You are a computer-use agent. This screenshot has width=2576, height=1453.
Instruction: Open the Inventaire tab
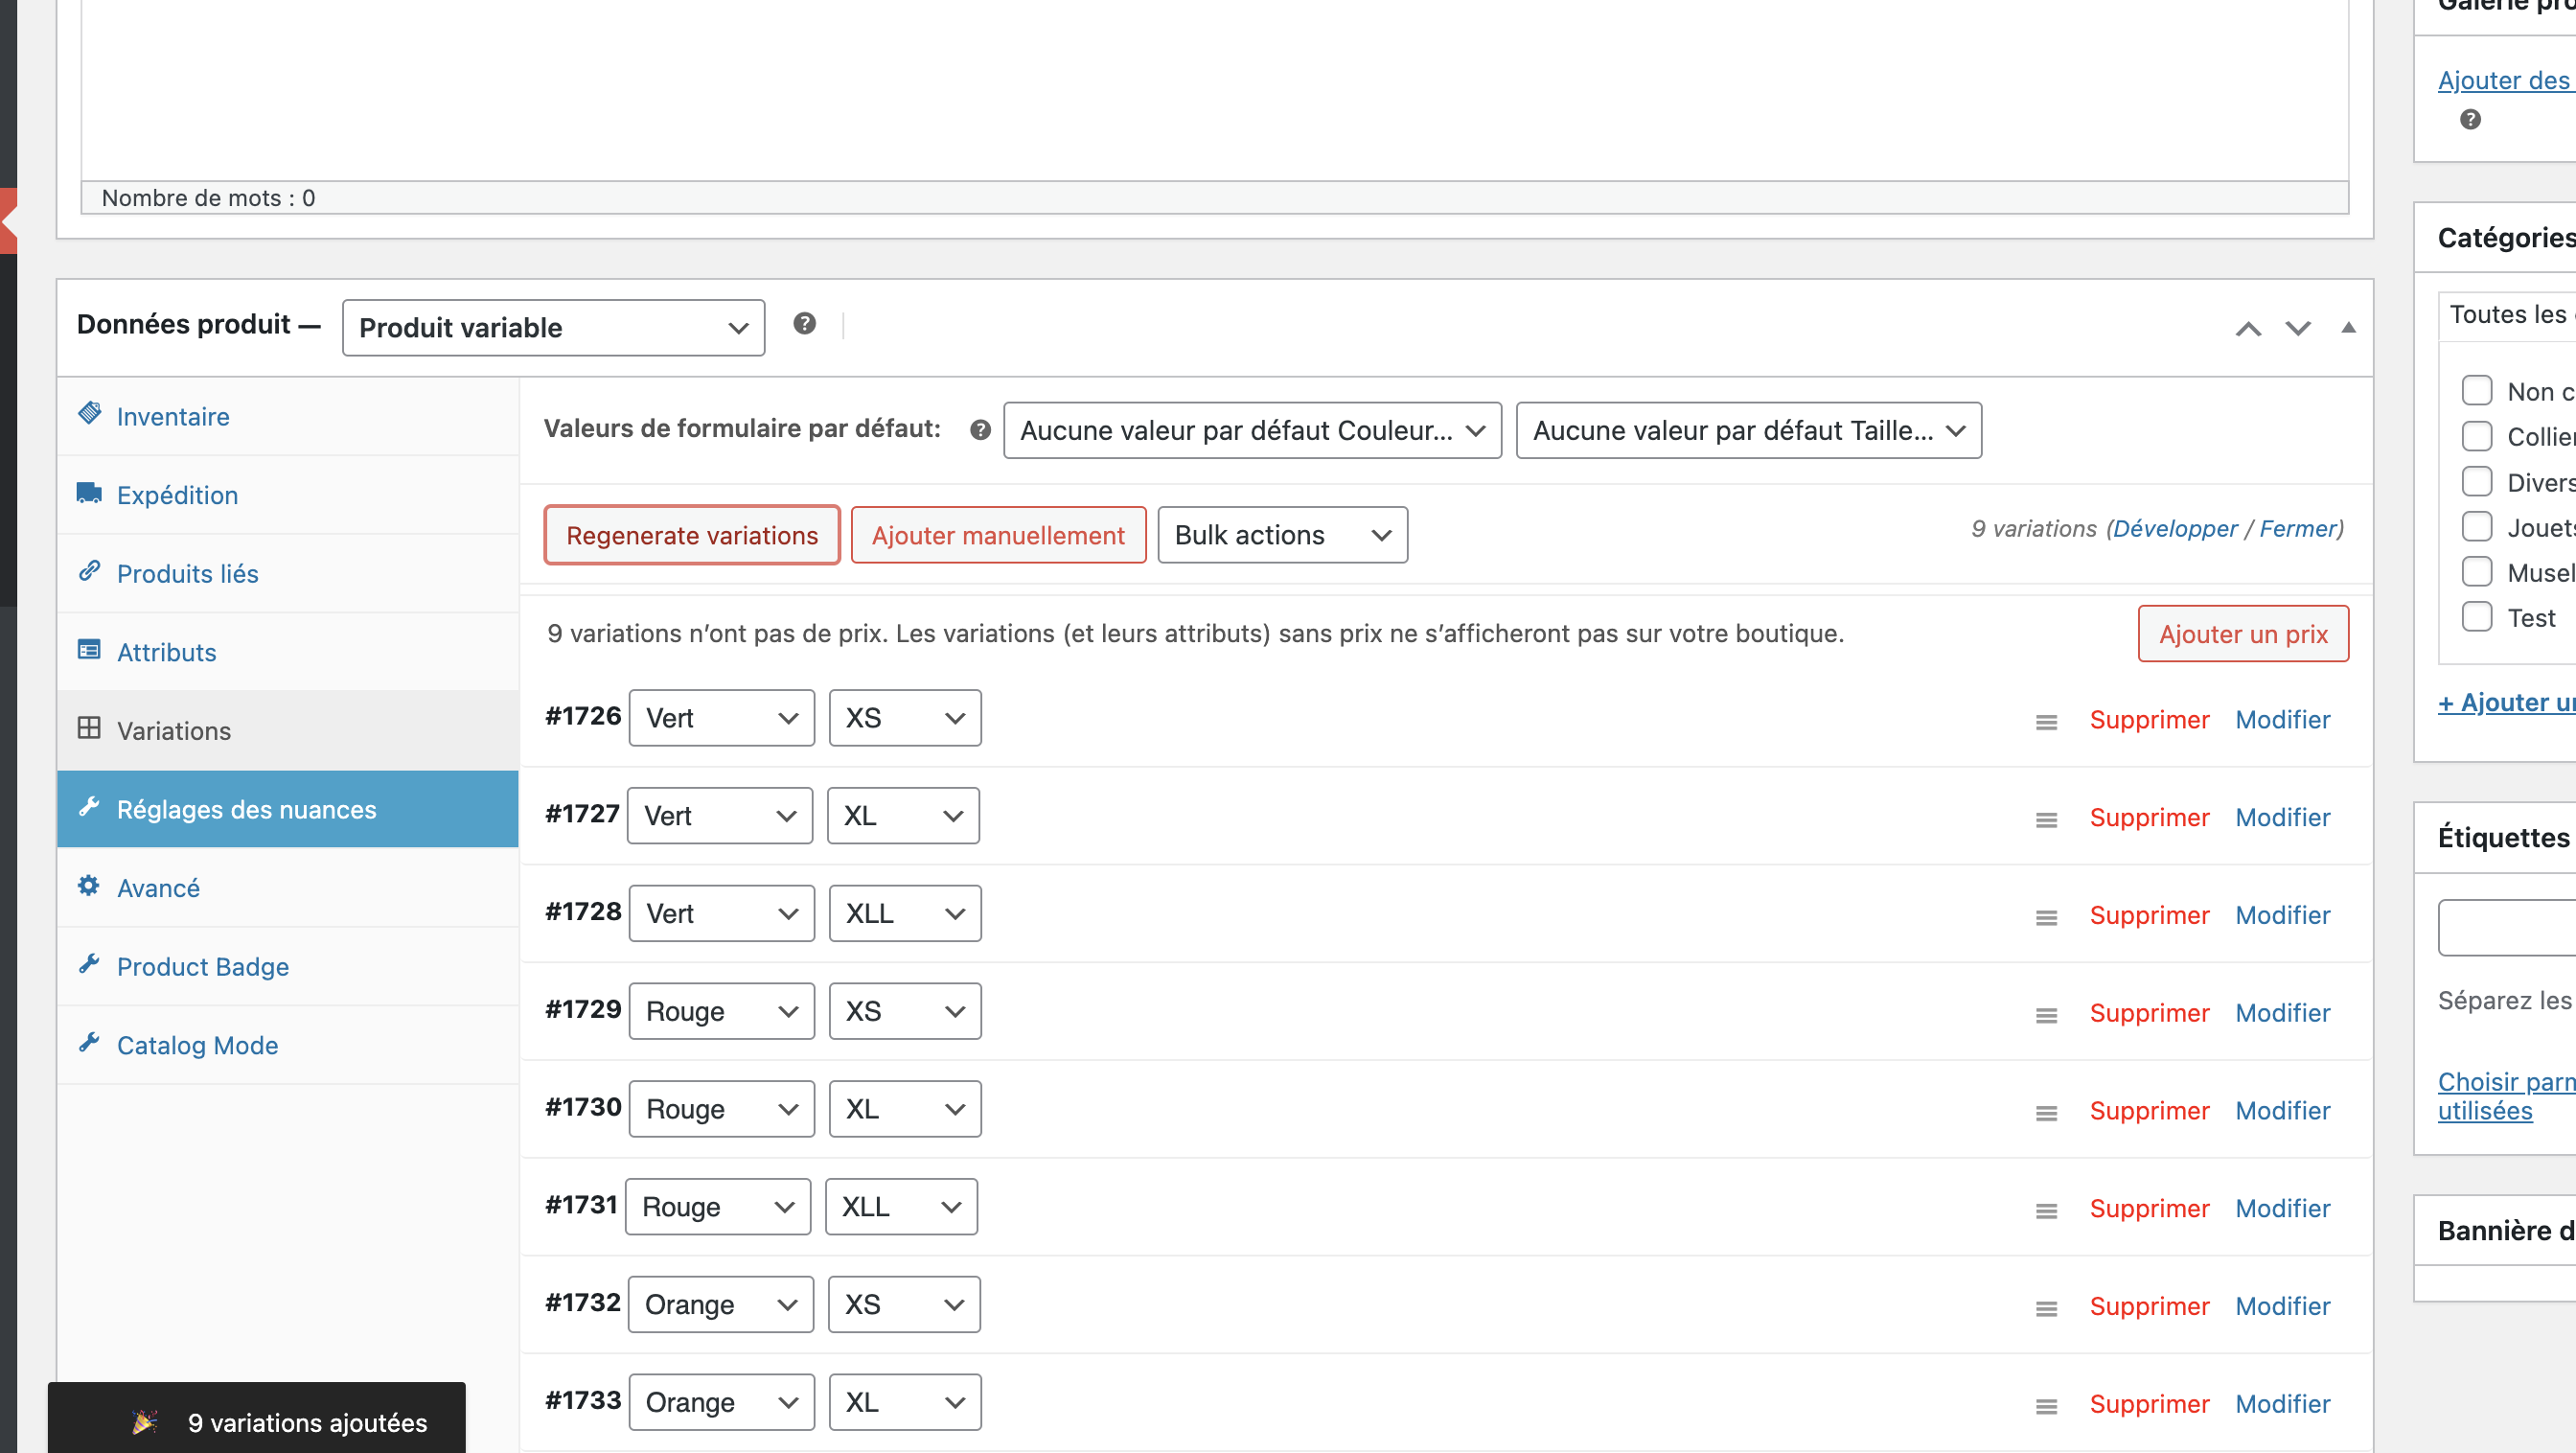[x=172, y=416]
